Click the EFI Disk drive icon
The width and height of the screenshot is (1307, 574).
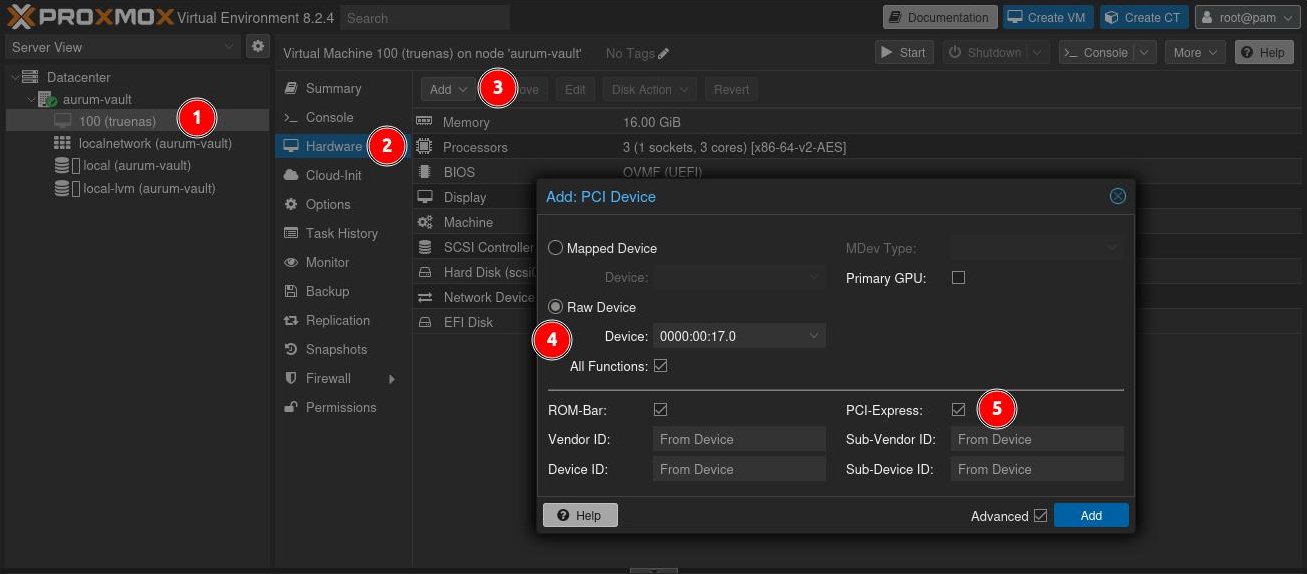pos(425,322)
